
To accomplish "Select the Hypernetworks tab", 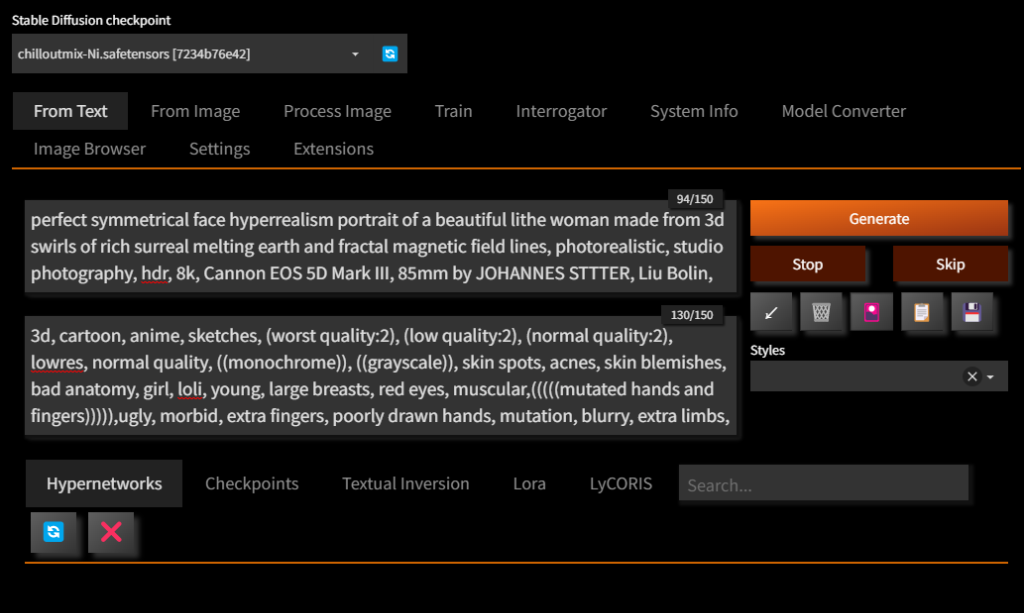I will (104, 484).
